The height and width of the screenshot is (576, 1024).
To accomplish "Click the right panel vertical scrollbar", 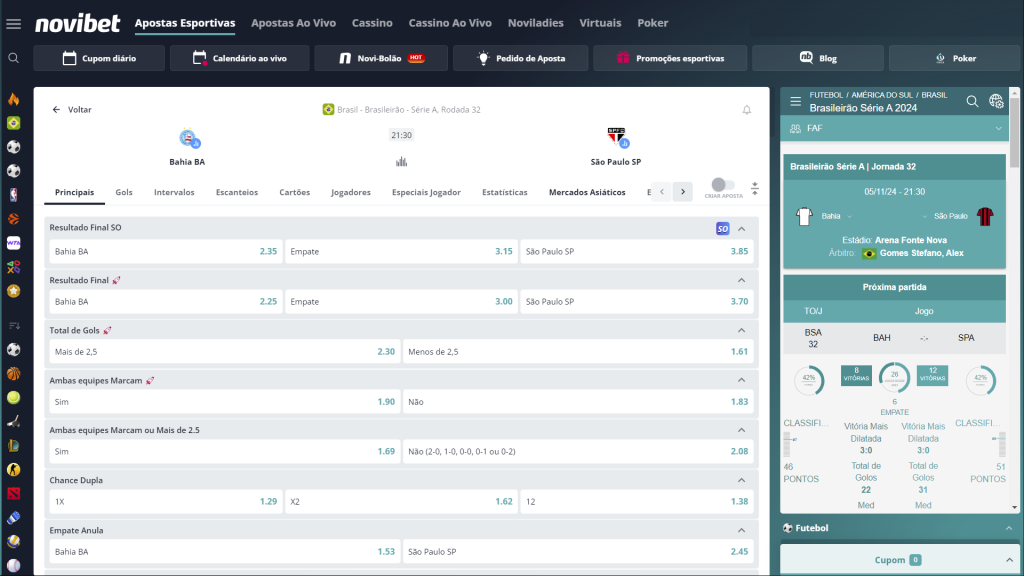I will [1016, 130].
